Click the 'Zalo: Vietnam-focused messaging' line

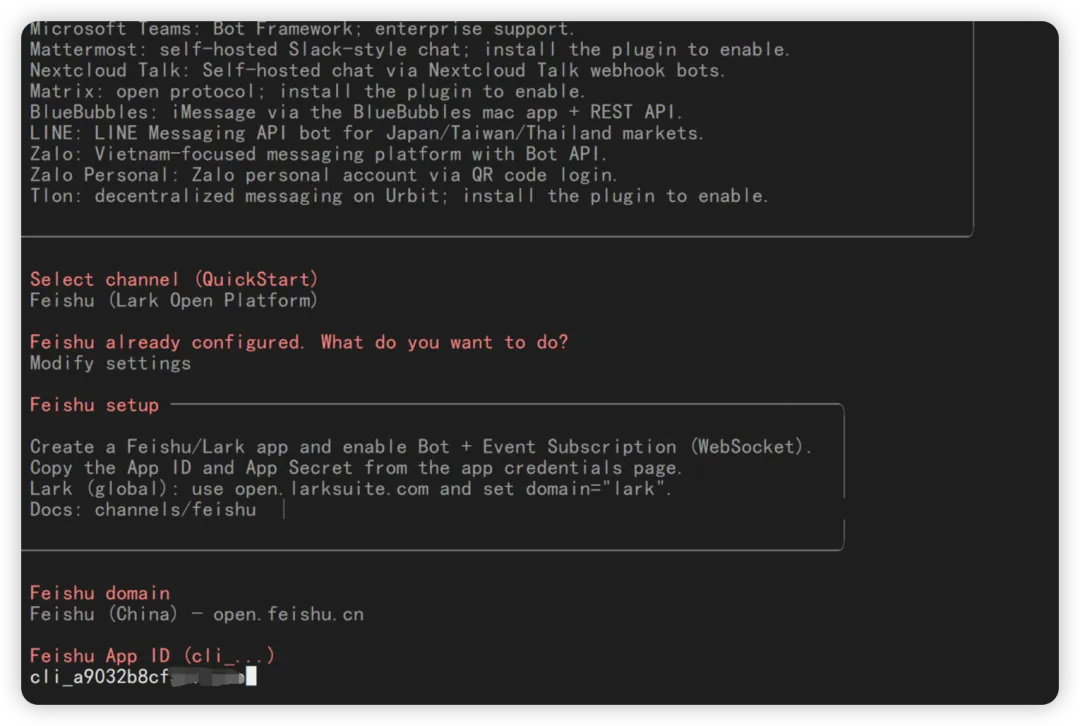point(318,154)
